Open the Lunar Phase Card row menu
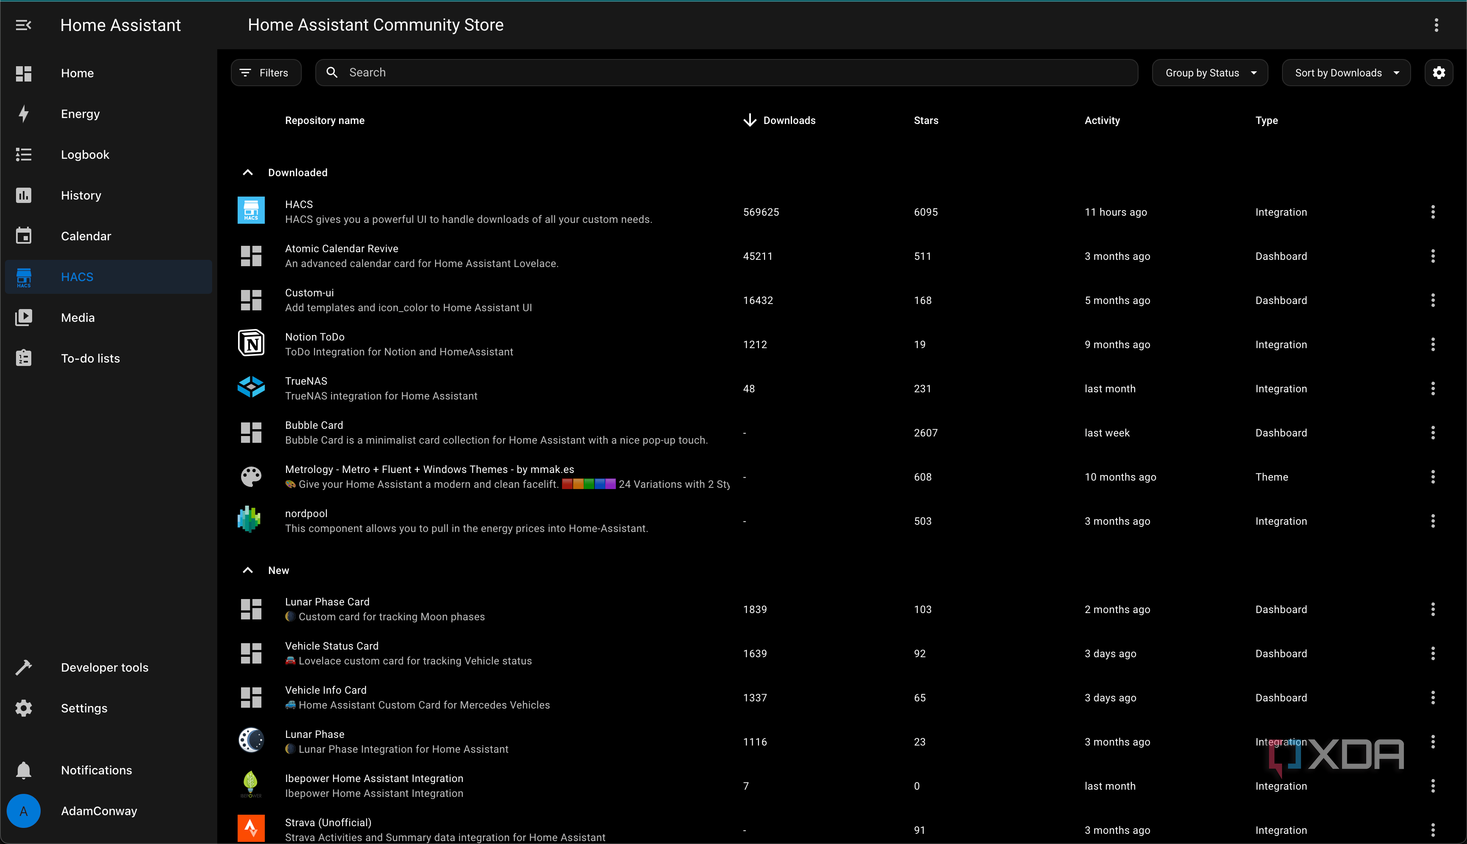This screenshot has width=1467, height=844. pyautogui.click(x=1432, y=609)
